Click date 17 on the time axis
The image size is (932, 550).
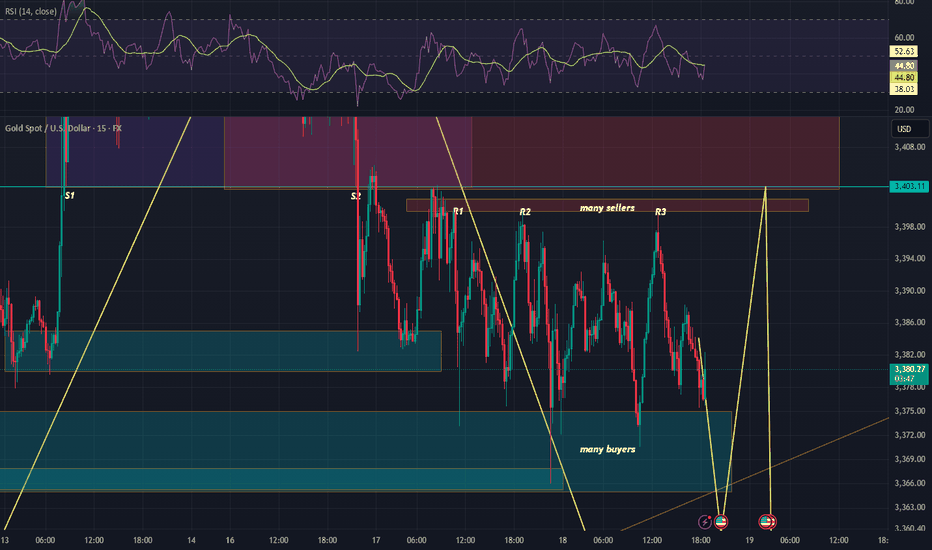point(376,540)
